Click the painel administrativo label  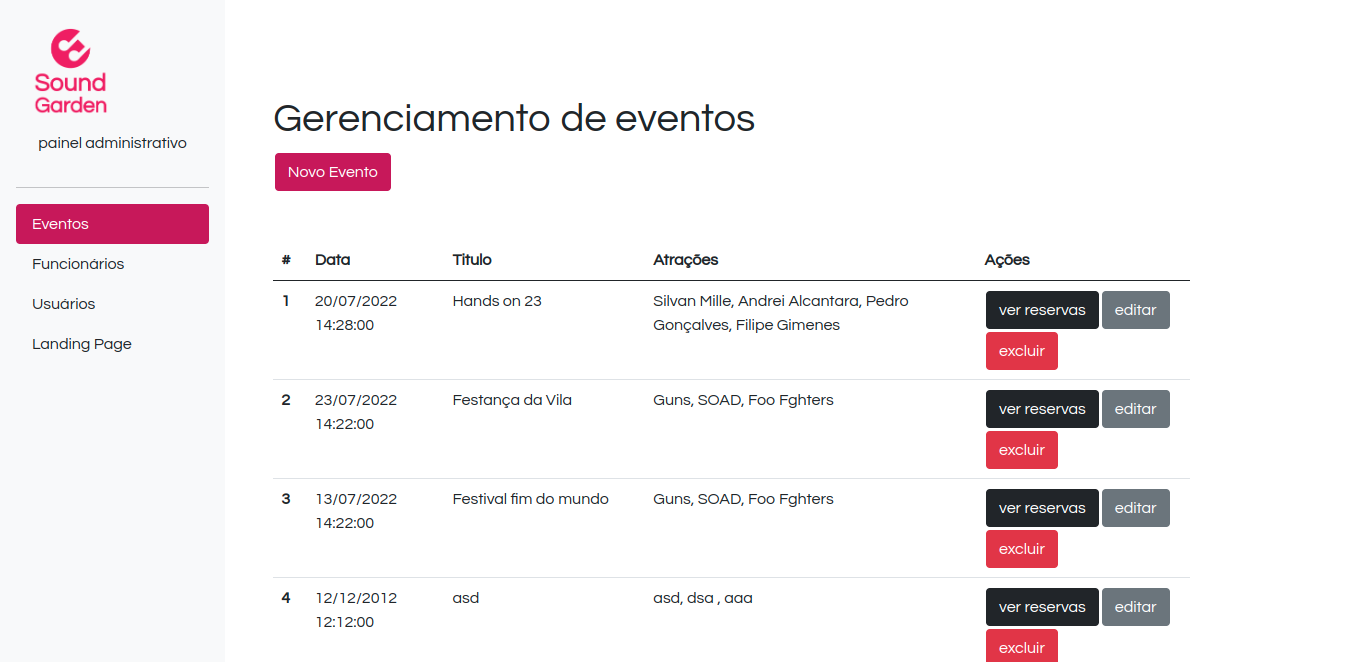(x=112, y=142)
